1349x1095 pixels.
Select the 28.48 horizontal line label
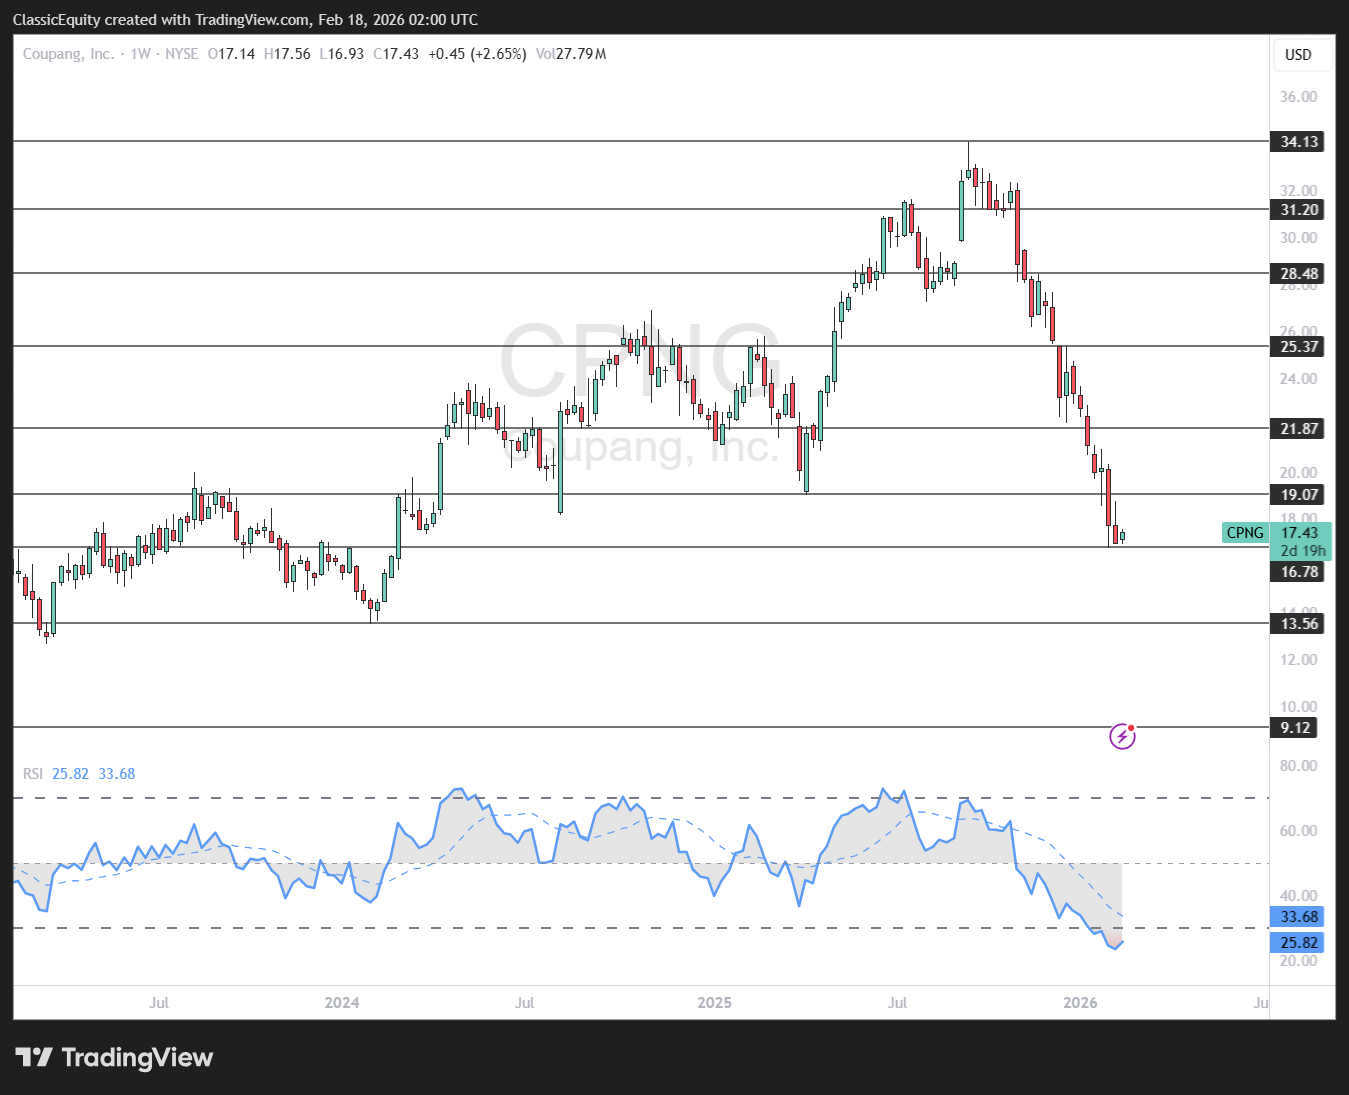tap(1299, 274)
